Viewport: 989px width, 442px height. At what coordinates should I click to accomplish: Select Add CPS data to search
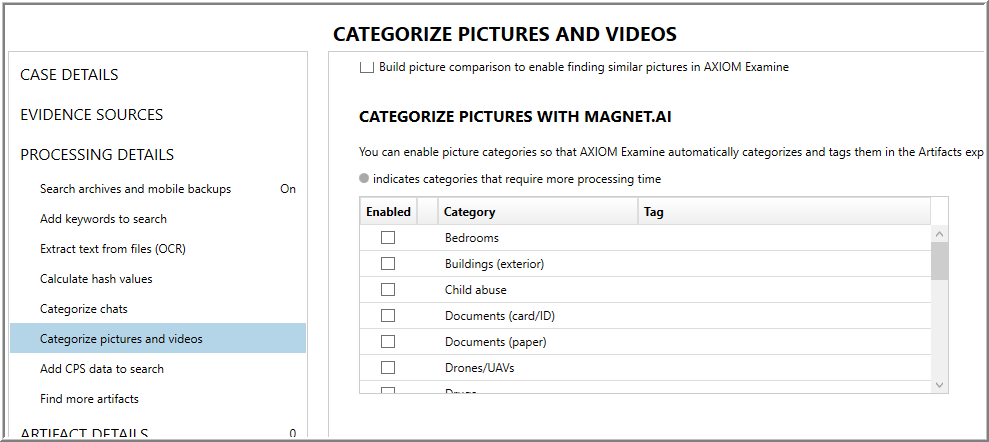point(102,369)
